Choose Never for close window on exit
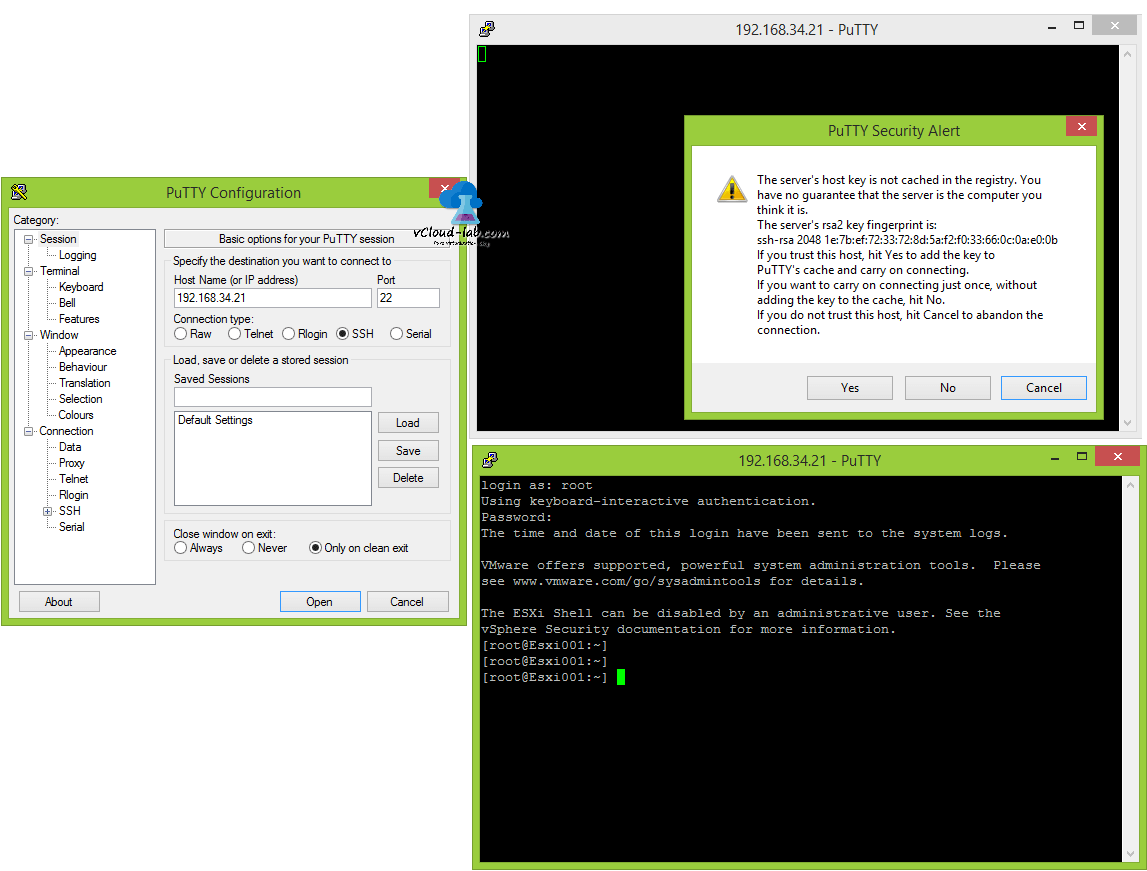 point(247,547)
